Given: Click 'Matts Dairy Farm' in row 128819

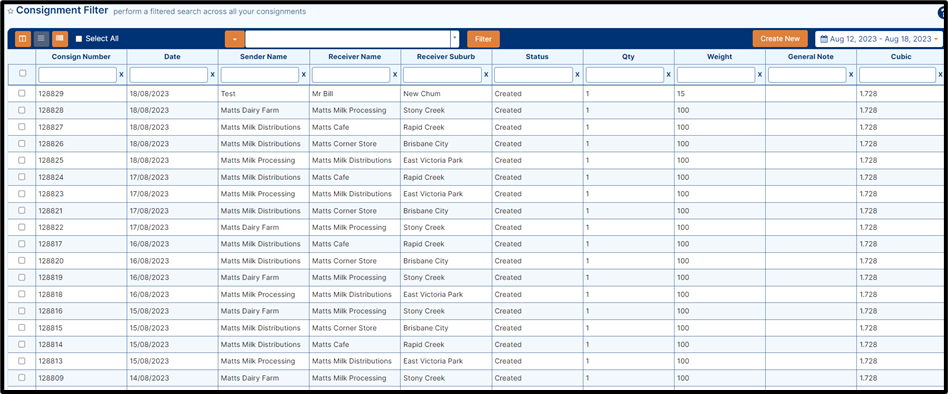Looking at the screenshot, I should [264, 277].
